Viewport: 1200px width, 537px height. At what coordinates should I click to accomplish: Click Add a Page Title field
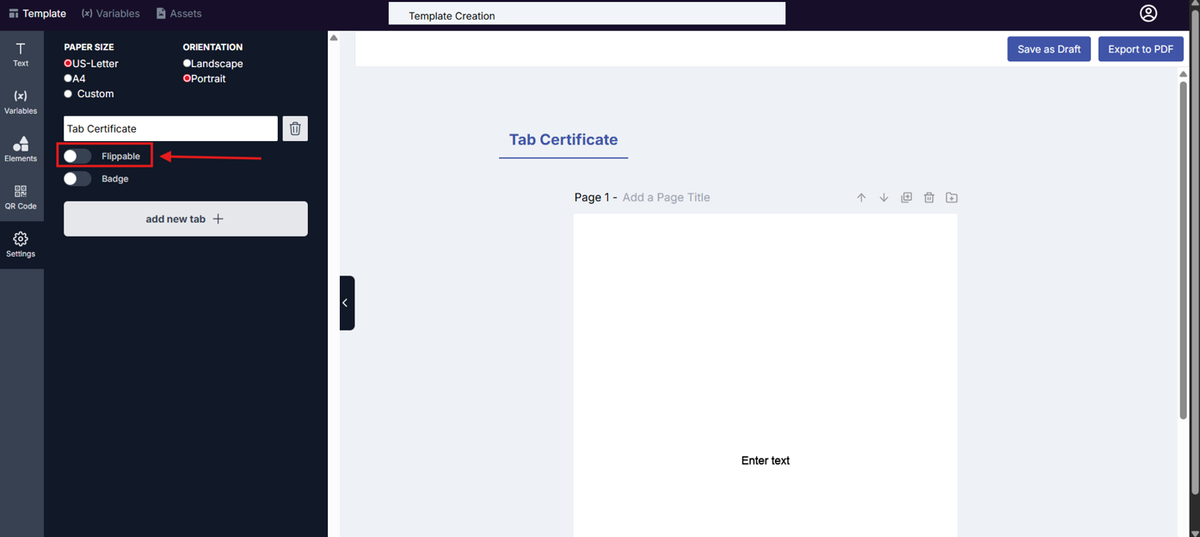[x=666, y=198]
